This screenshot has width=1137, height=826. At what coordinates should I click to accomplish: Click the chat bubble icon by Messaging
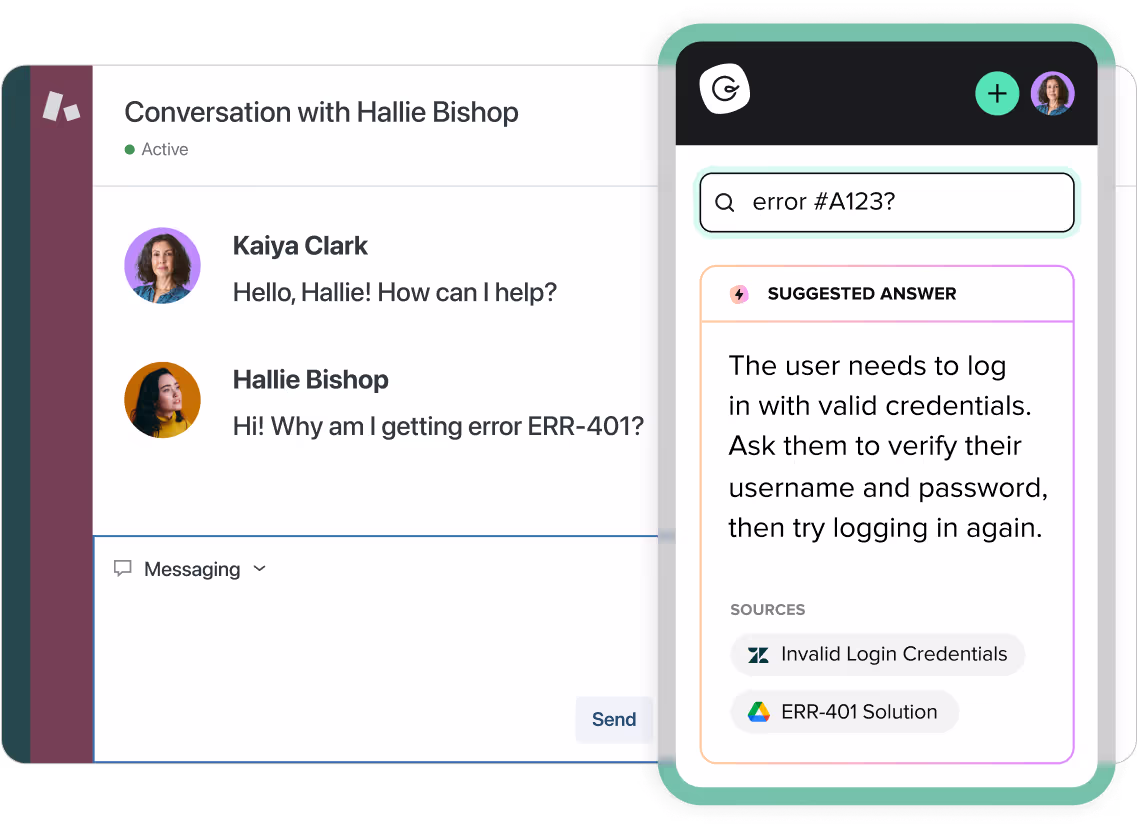click(123, 569)
